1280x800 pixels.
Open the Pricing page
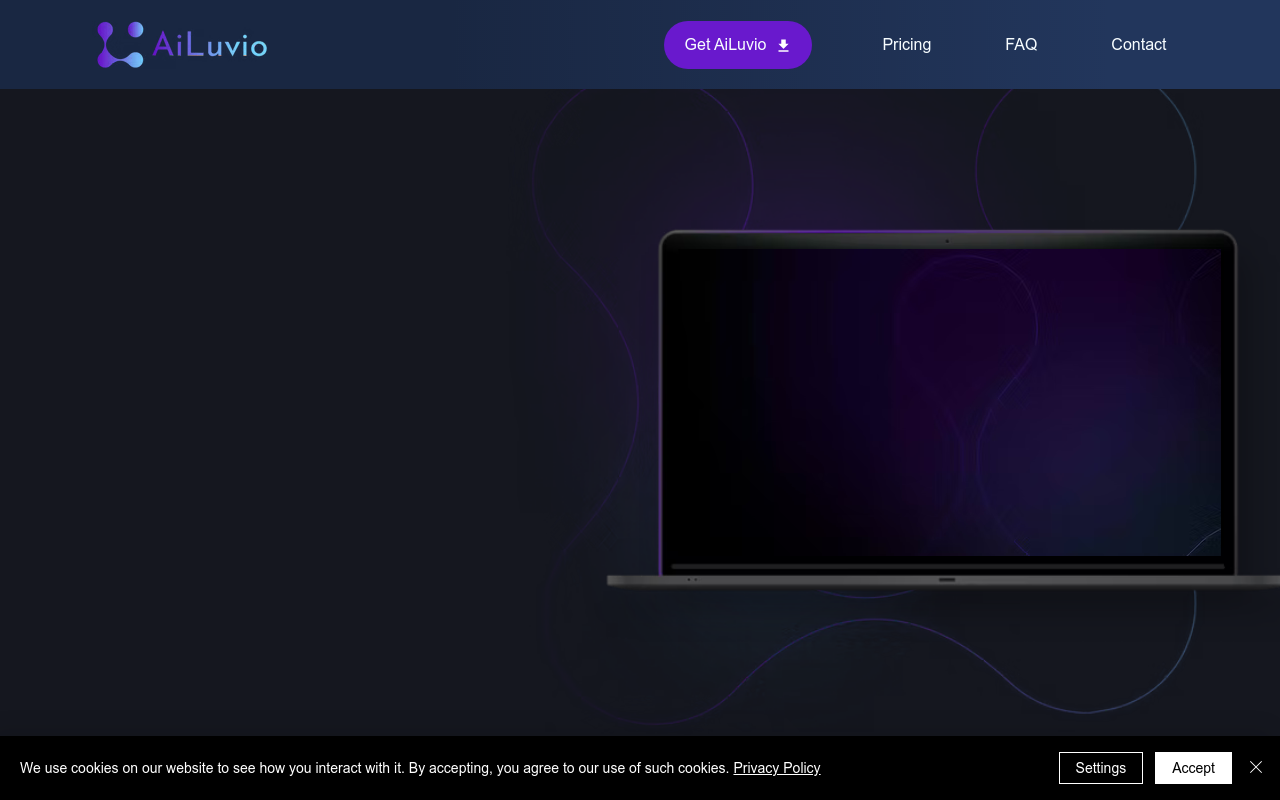(x=906, y=45)
